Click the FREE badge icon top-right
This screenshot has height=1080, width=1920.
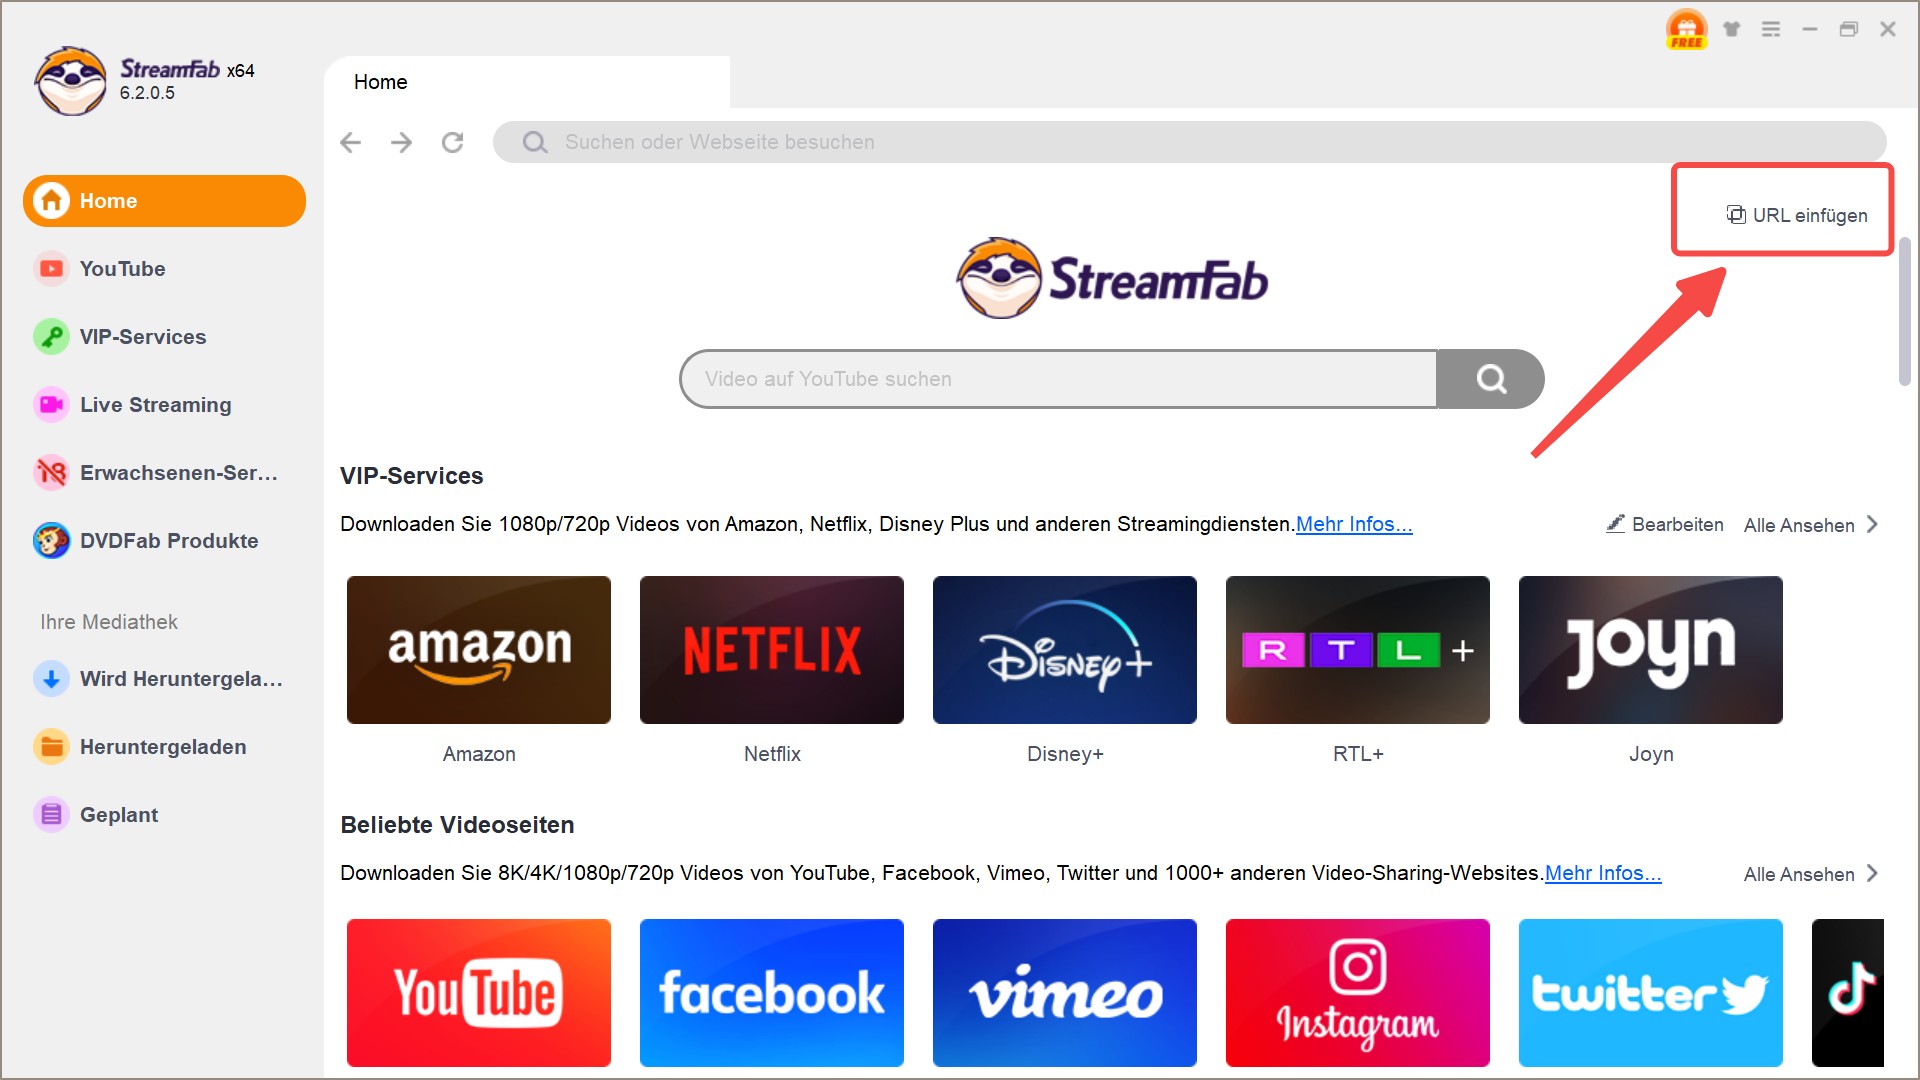coord(1689,26)
